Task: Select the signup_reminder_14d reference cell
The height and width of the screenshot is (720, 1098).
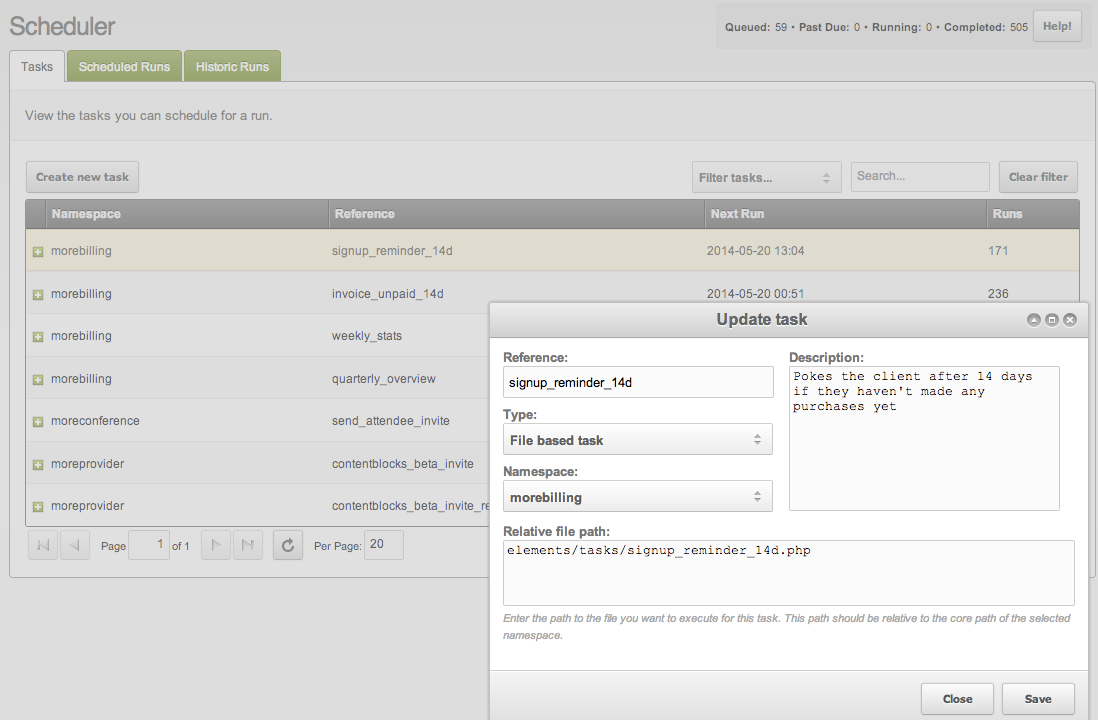Action: coord(392,251)
